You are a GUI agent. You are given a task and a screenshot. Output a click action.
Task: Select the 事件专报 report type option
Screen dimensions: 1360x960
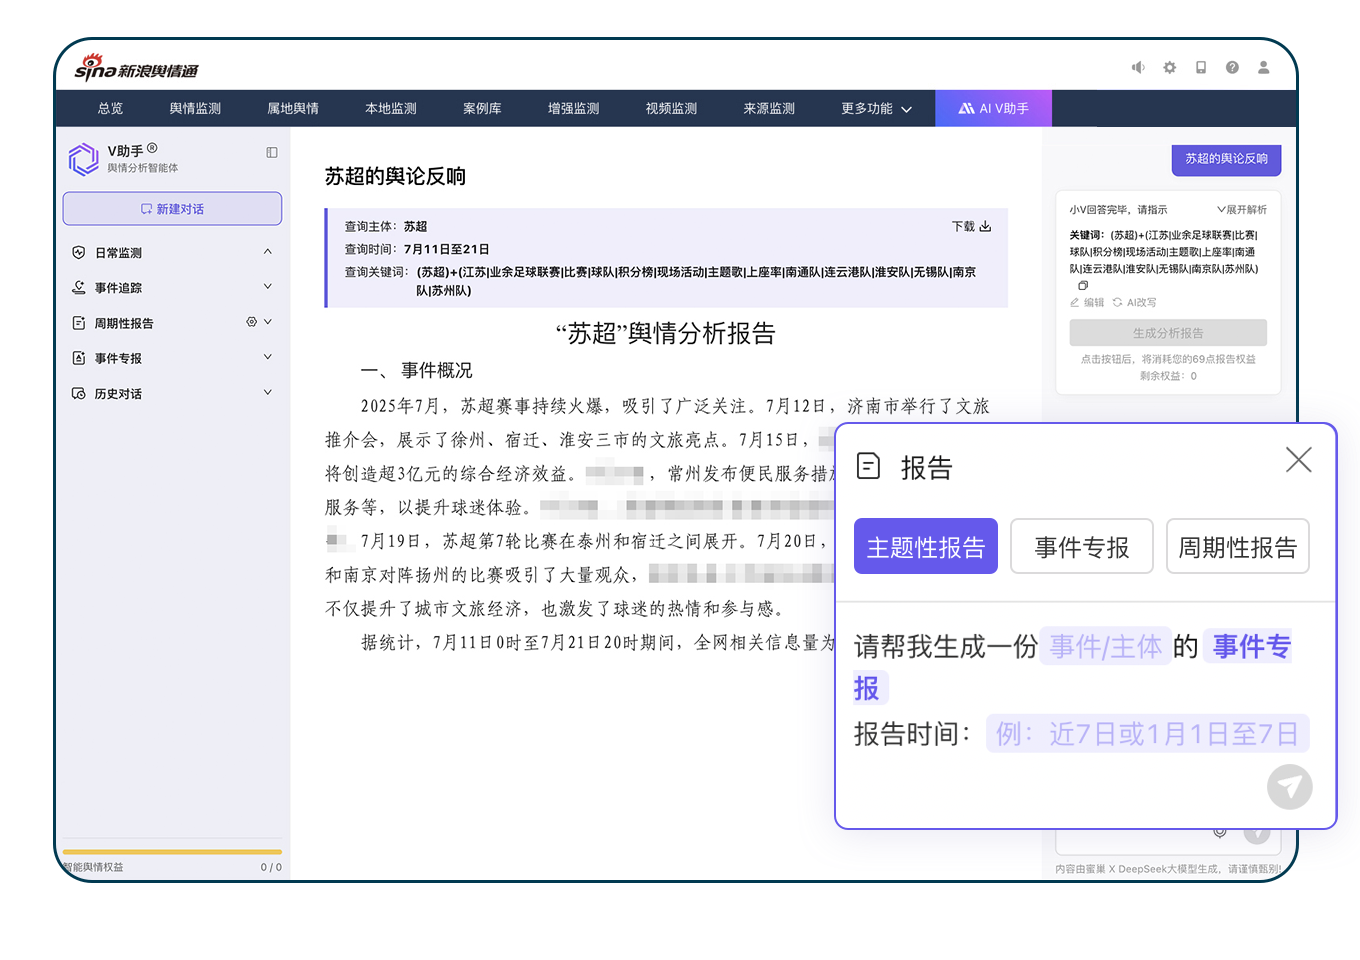click(1081, 546)
